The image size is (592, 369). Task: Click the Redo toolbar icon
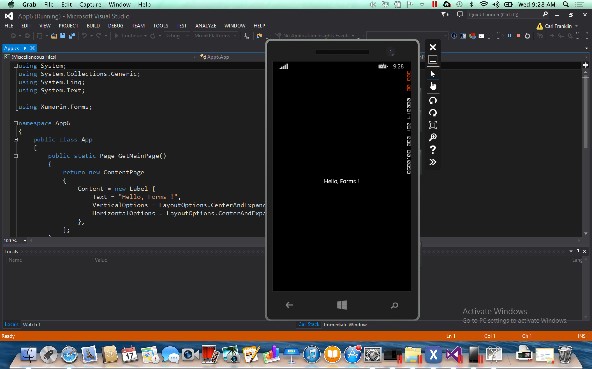(x=99, y=36)
